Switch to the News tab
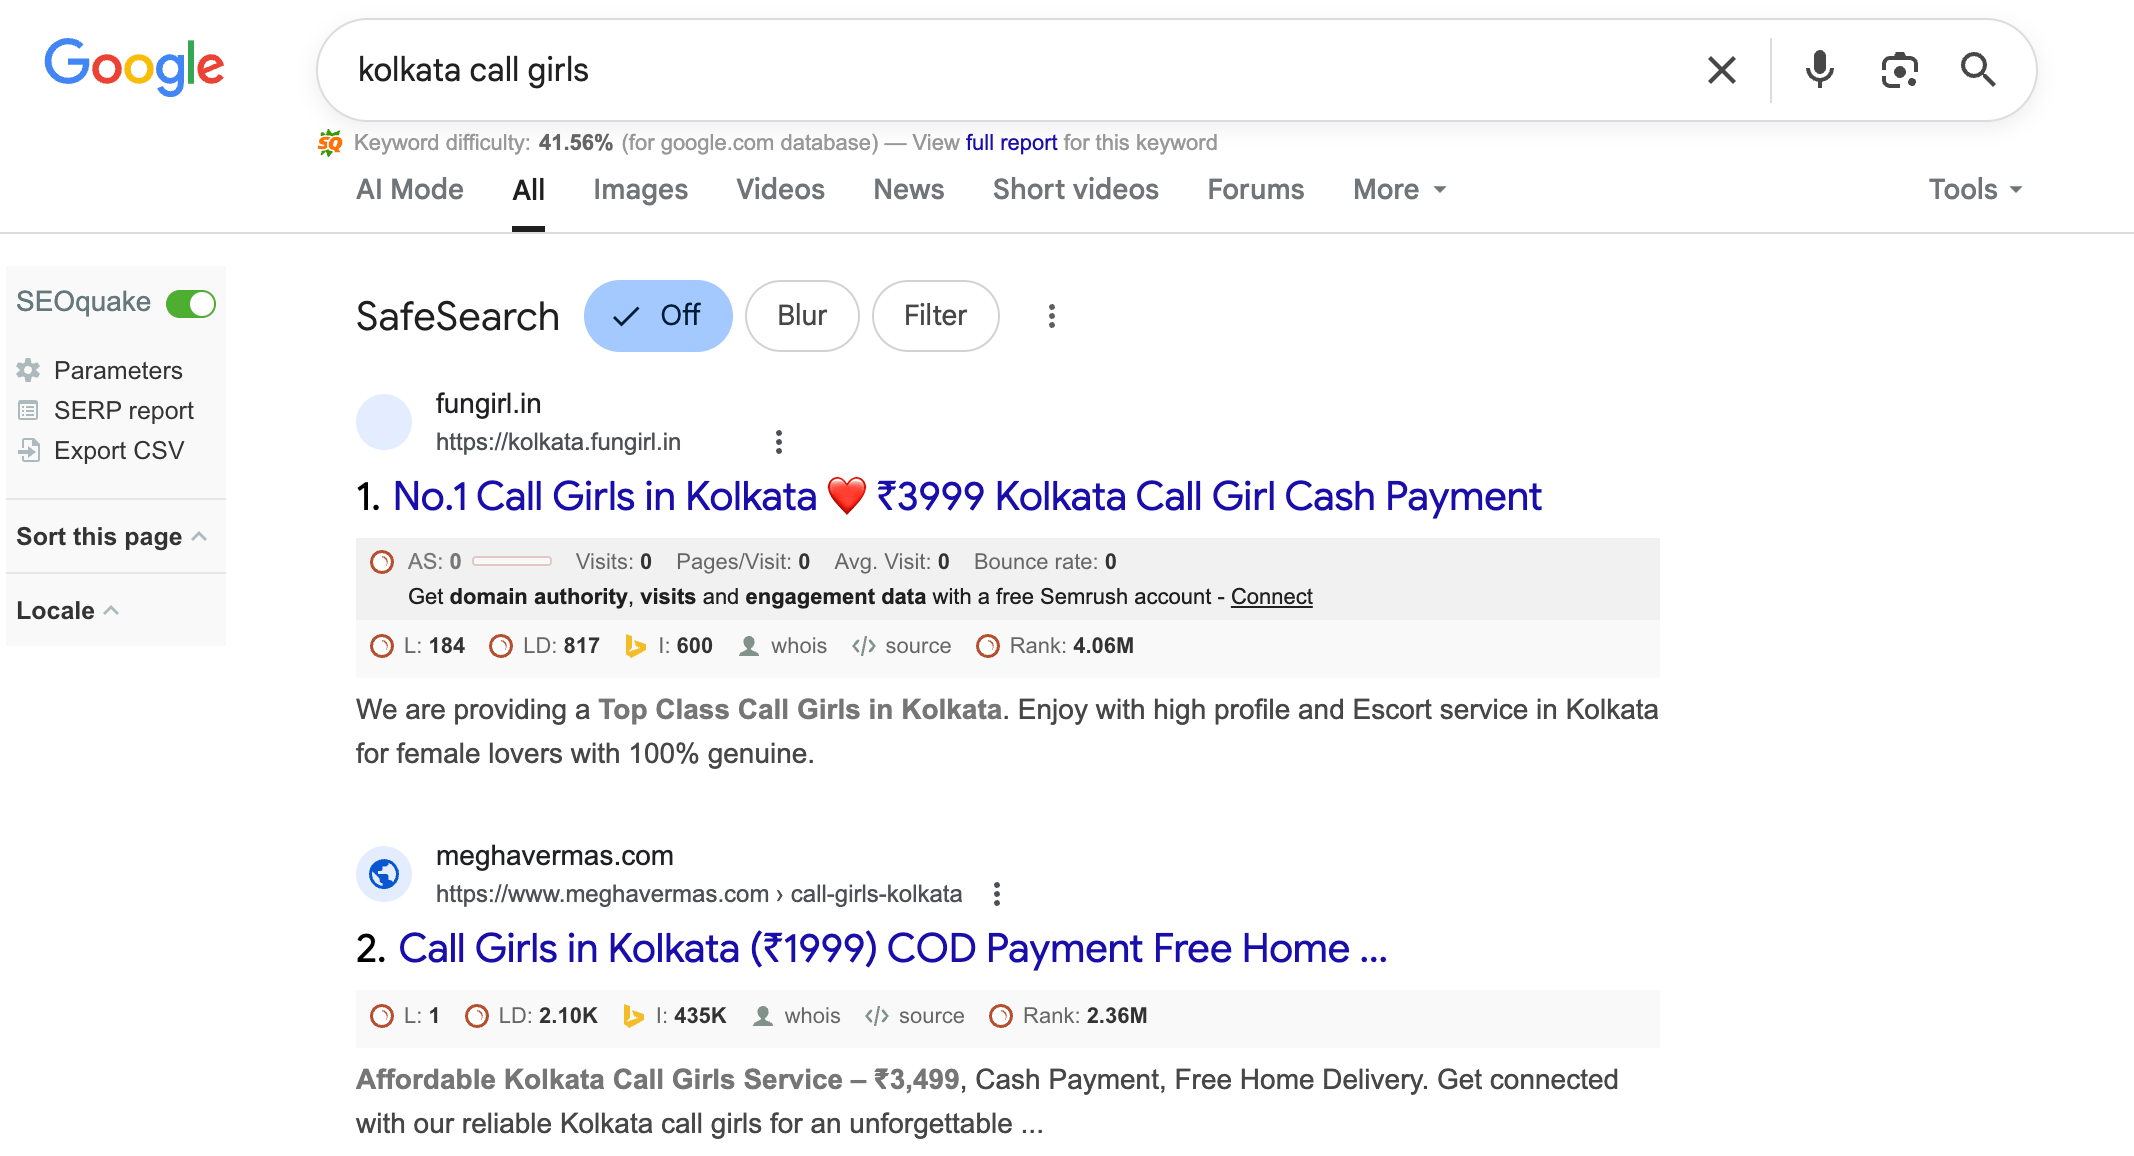This screenshot has height=1156, width=2134. pos(908,190)
